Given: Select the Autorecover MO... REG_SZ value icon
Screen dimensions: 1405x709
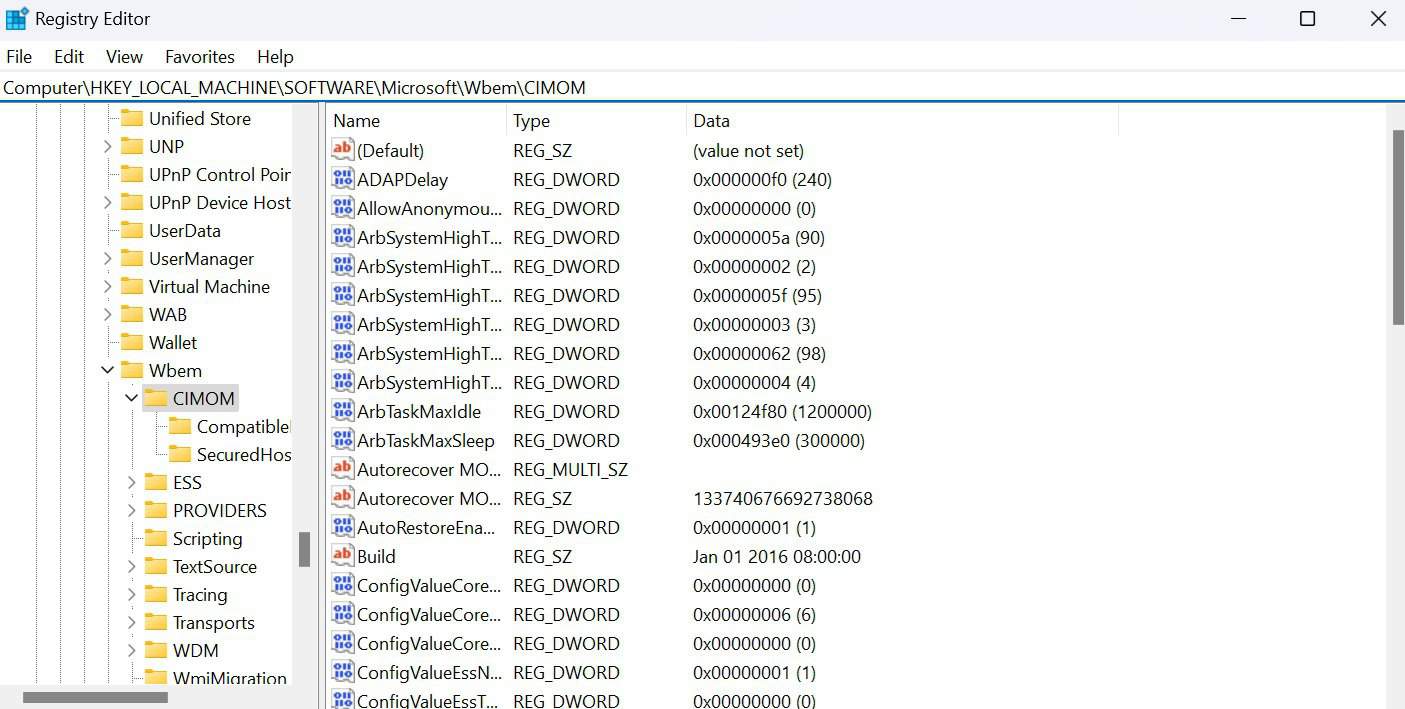Looking at the screenshot, I should click(x=343, y=498).
